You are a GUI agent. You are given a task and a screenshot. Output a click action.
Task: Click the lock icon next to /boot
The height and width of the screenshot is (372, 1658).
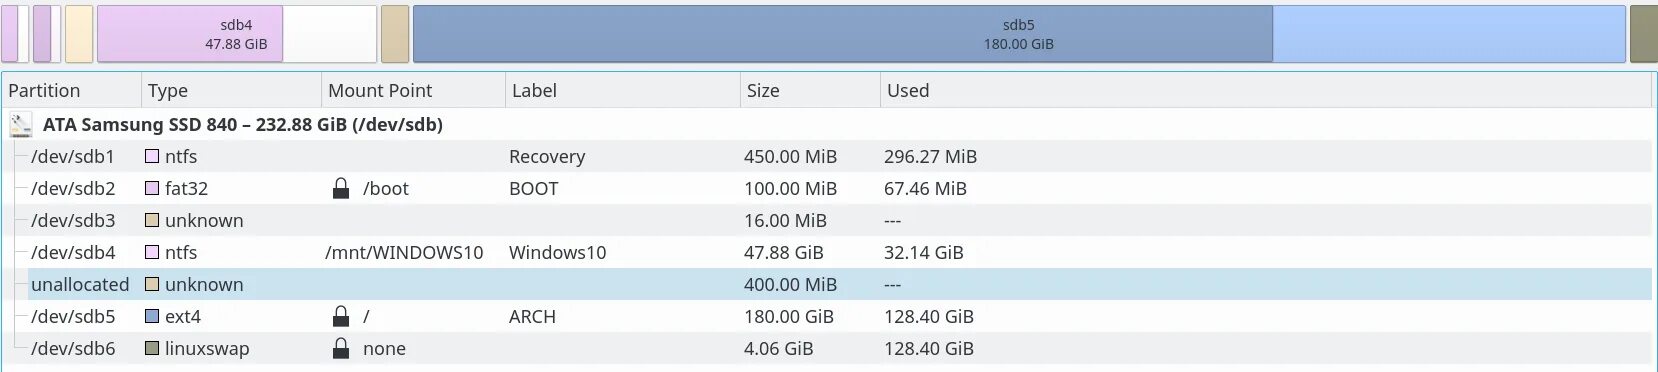tap(341, 188)
